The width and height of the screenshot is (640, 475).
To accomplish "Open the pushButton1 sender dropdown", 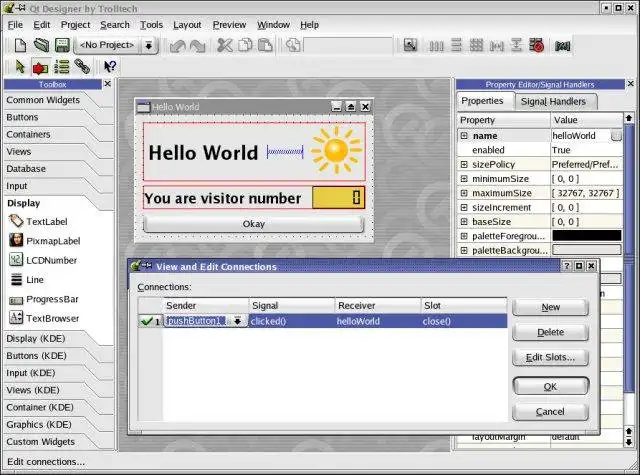I will point(237,321).
